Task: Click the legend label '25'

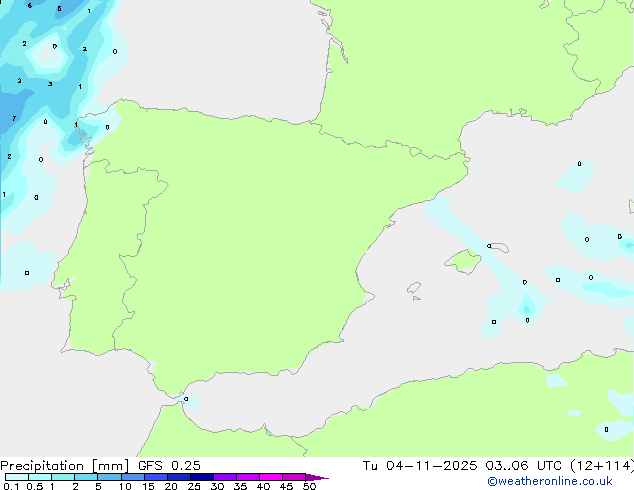Action: (x=194, y=486)
